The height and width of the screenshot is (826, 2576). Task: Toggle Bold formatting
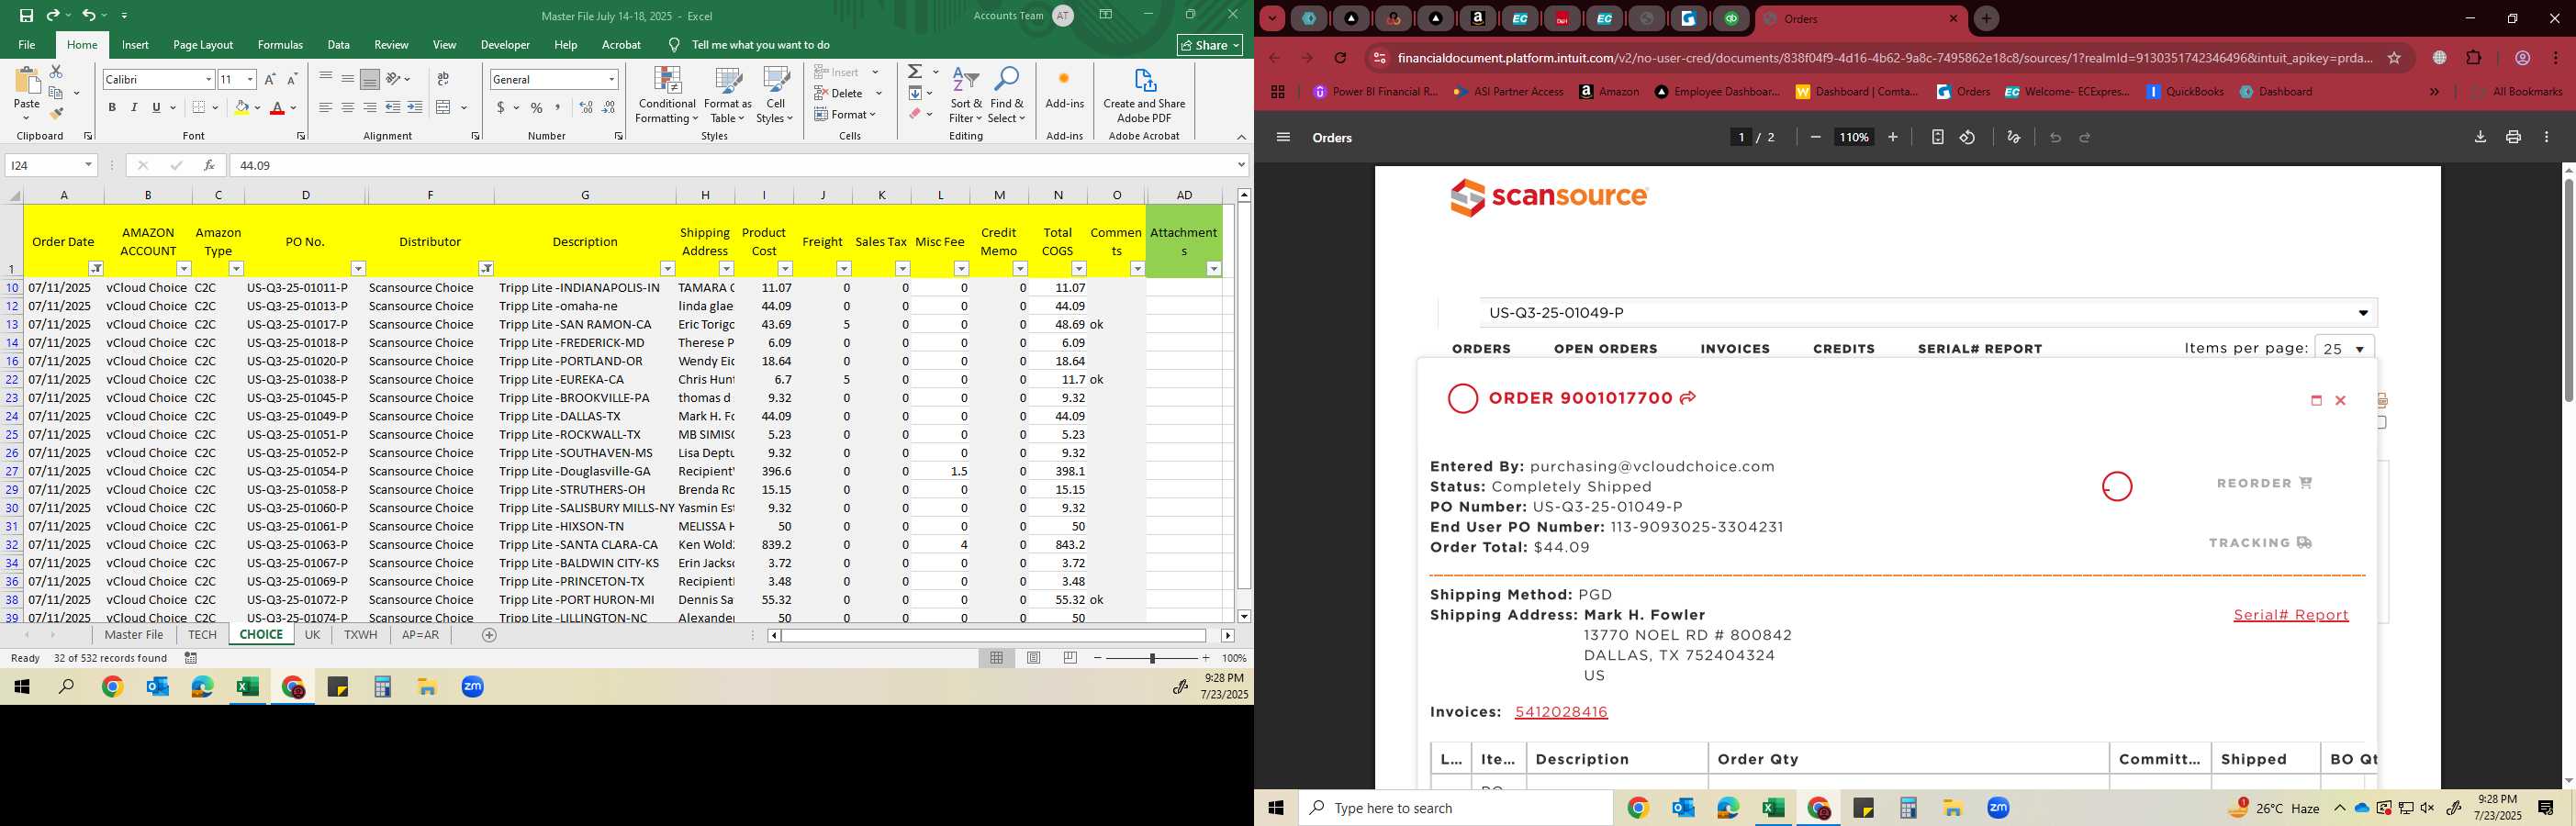tap(112, 107)
